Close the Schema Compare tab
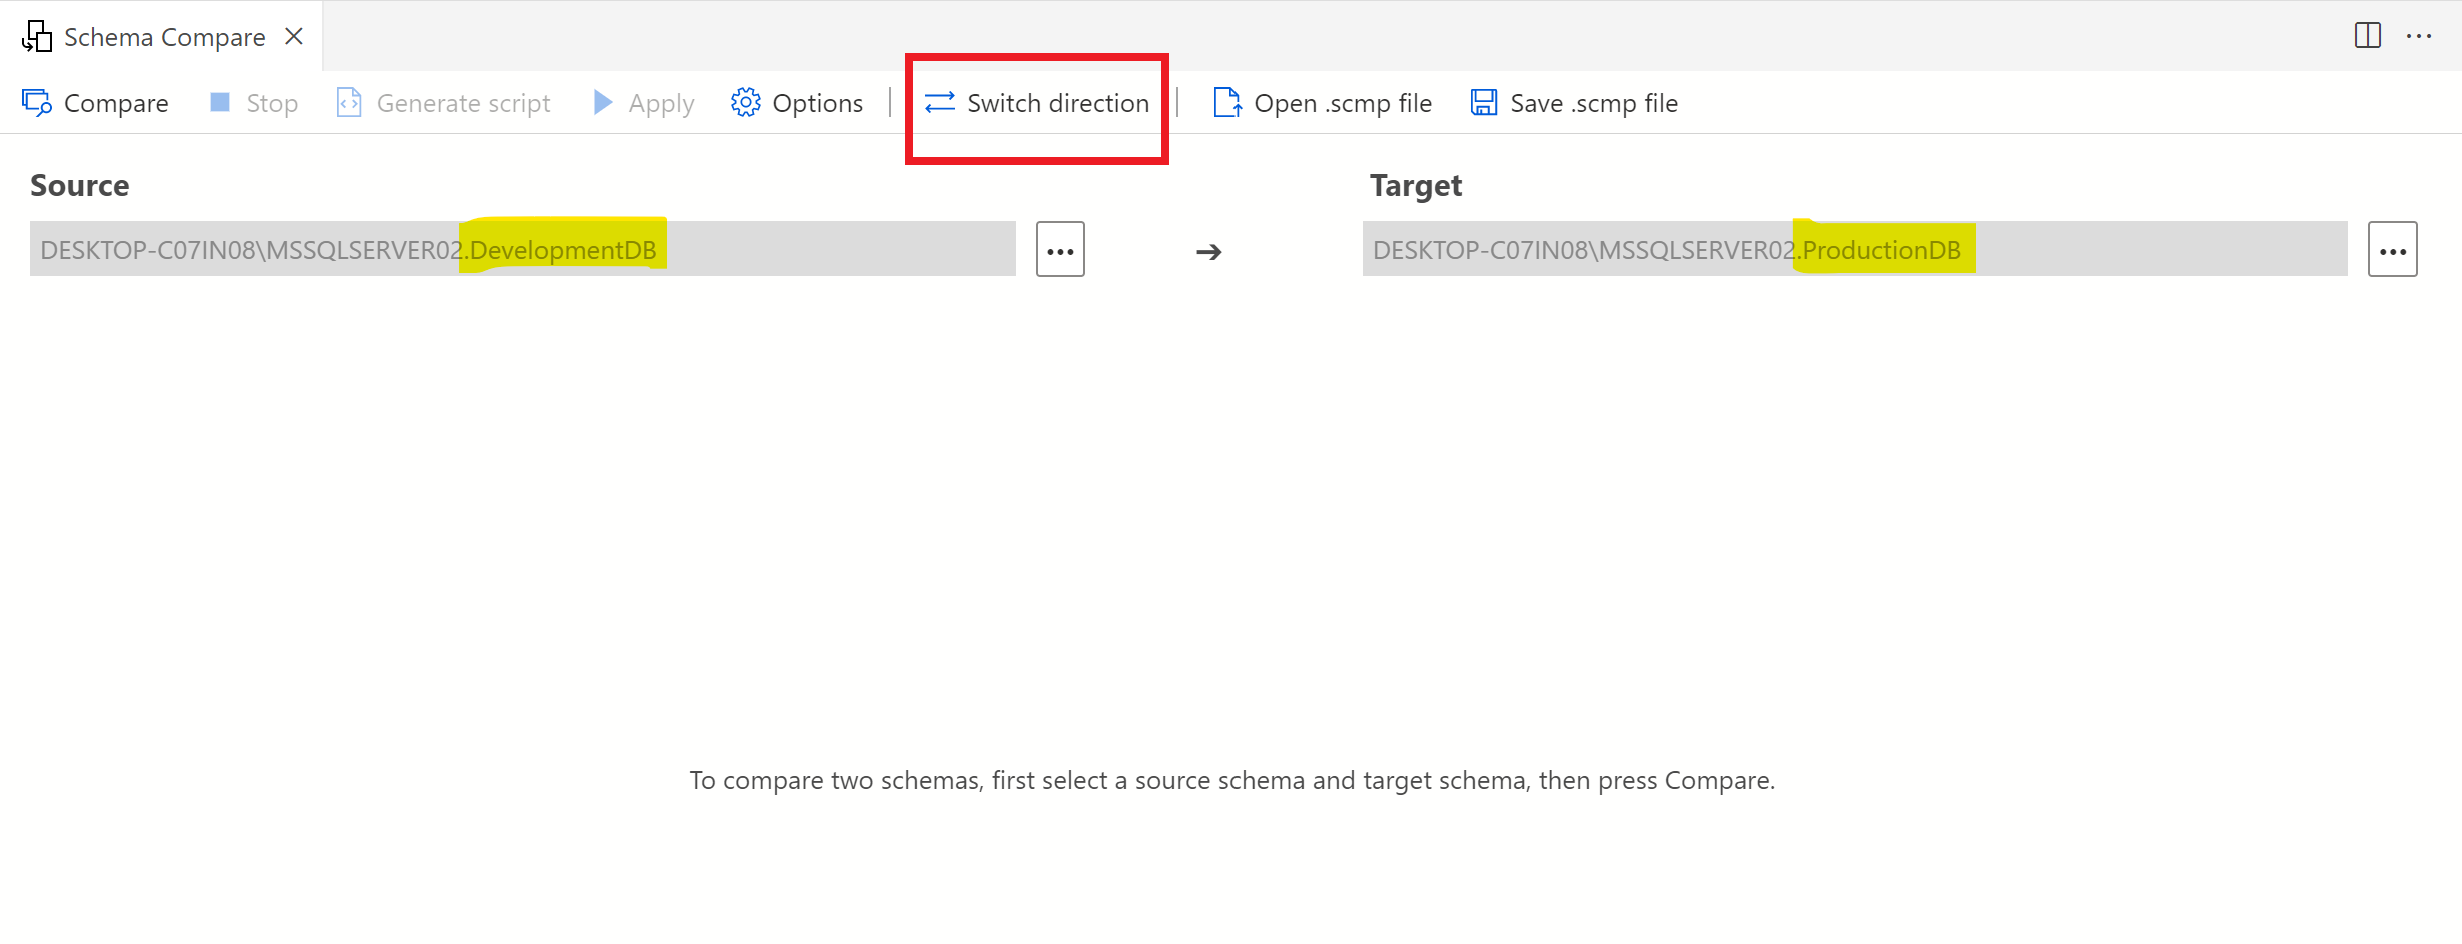 click(x=294, y=36)
